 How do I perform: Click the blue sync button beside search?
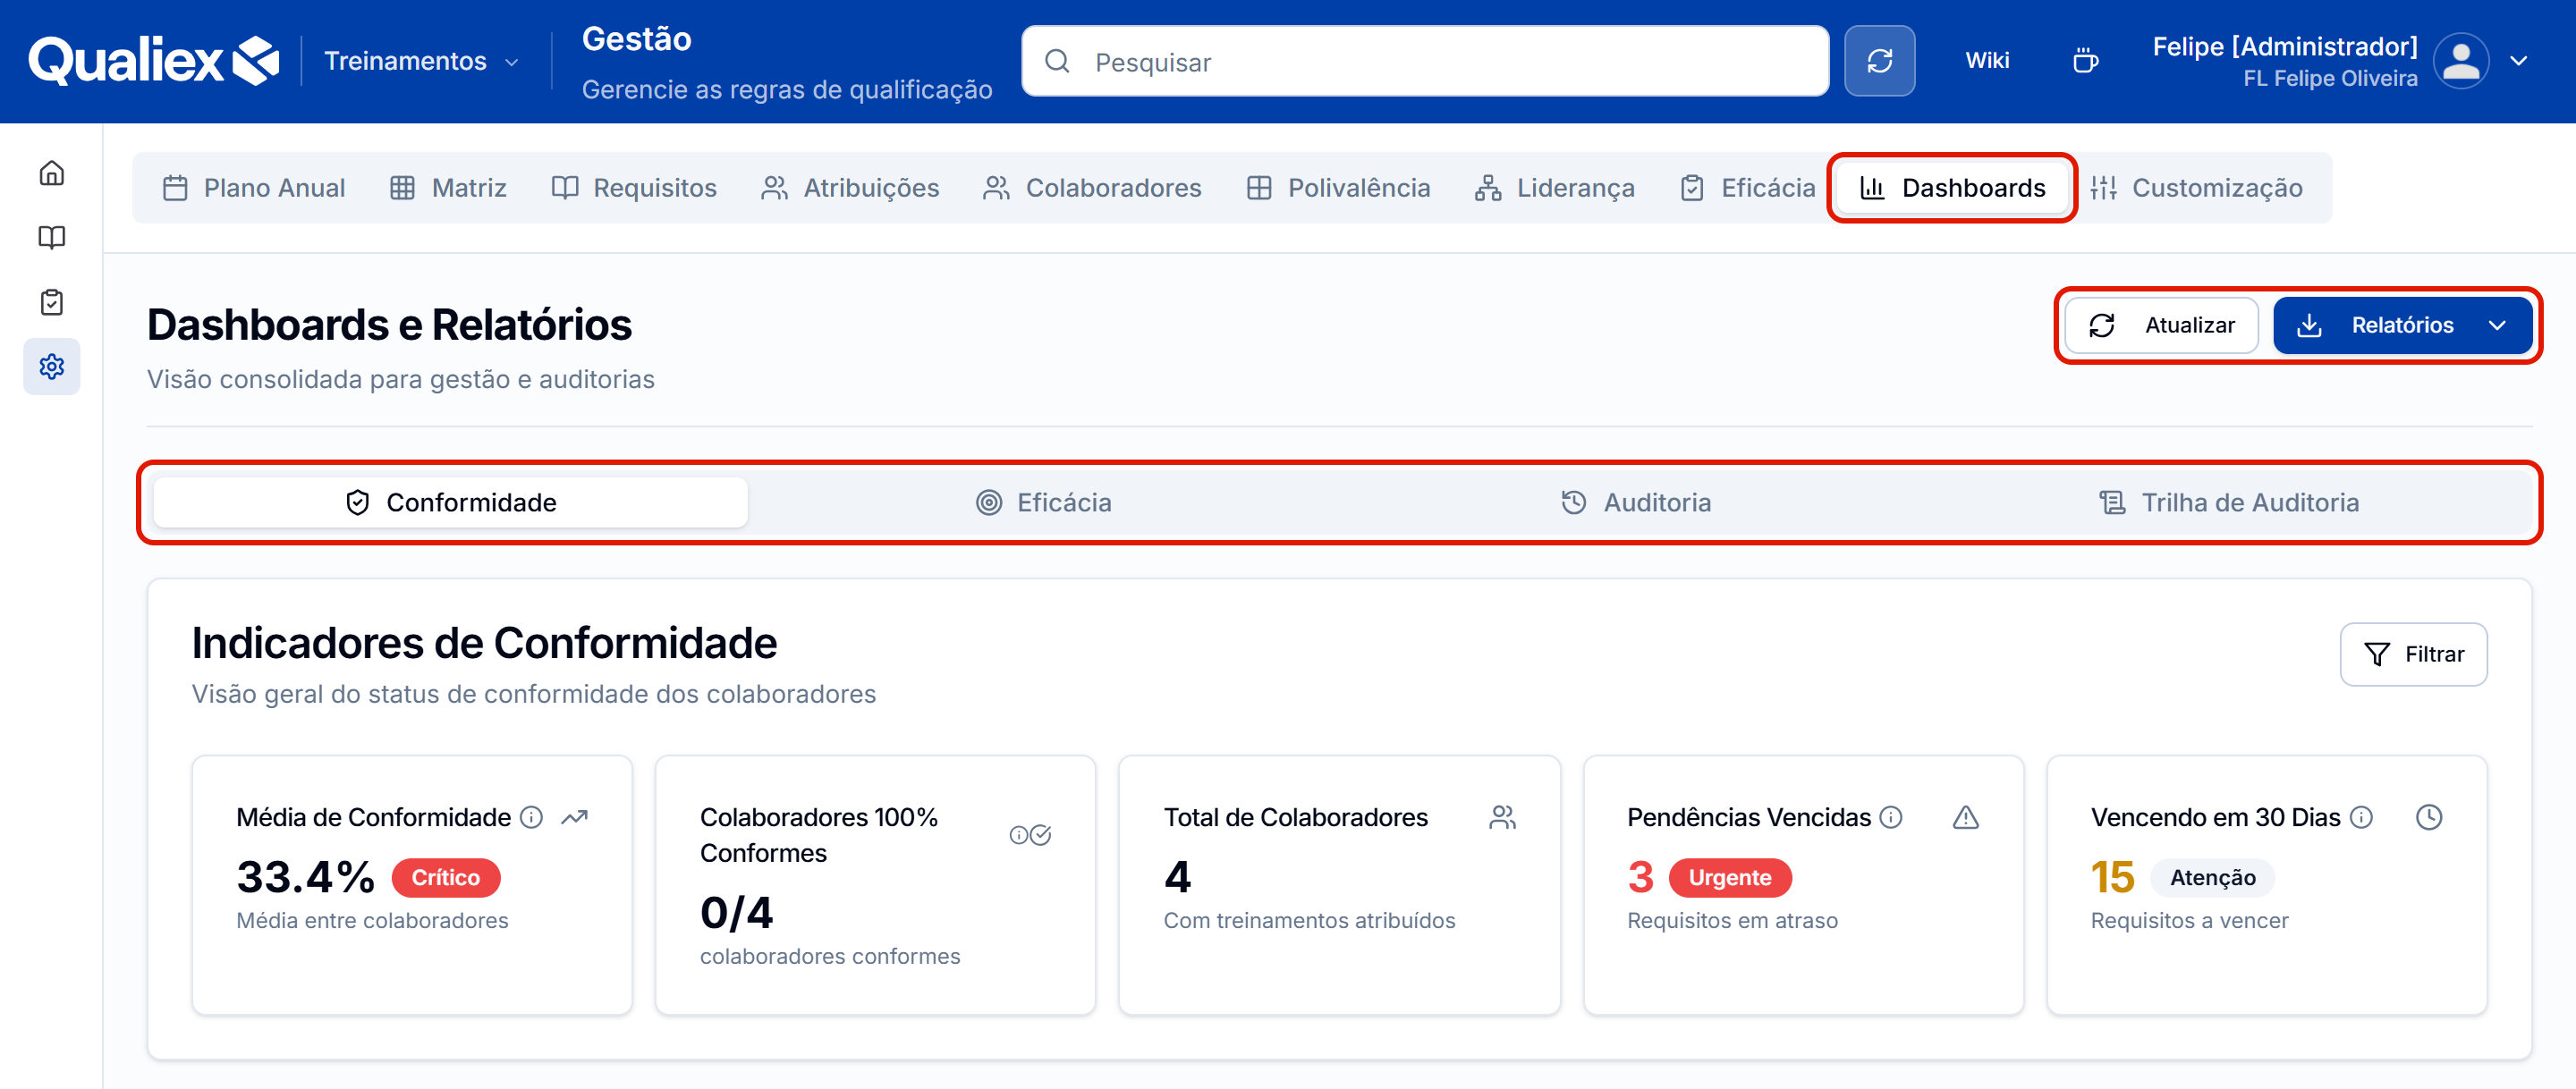coord(1879,61)
